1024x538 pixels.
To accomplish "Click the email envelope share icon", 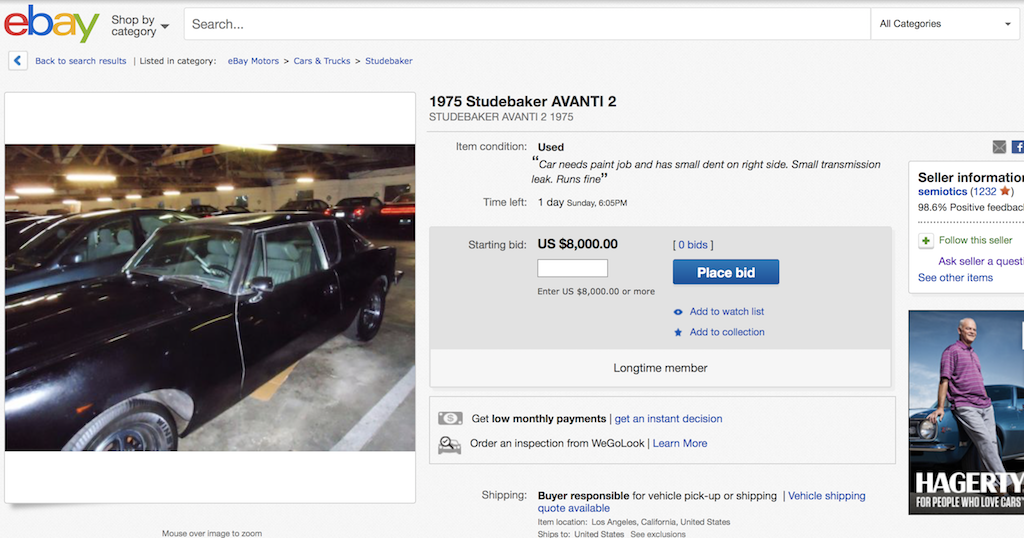I will 999,147.
